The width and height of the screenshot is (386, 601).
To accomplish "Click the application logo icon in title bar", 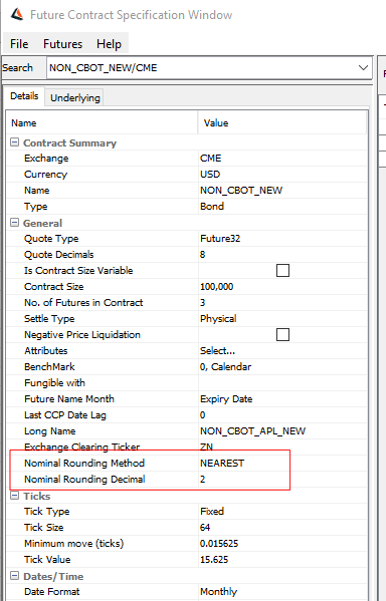I will [x=17, y=15].
